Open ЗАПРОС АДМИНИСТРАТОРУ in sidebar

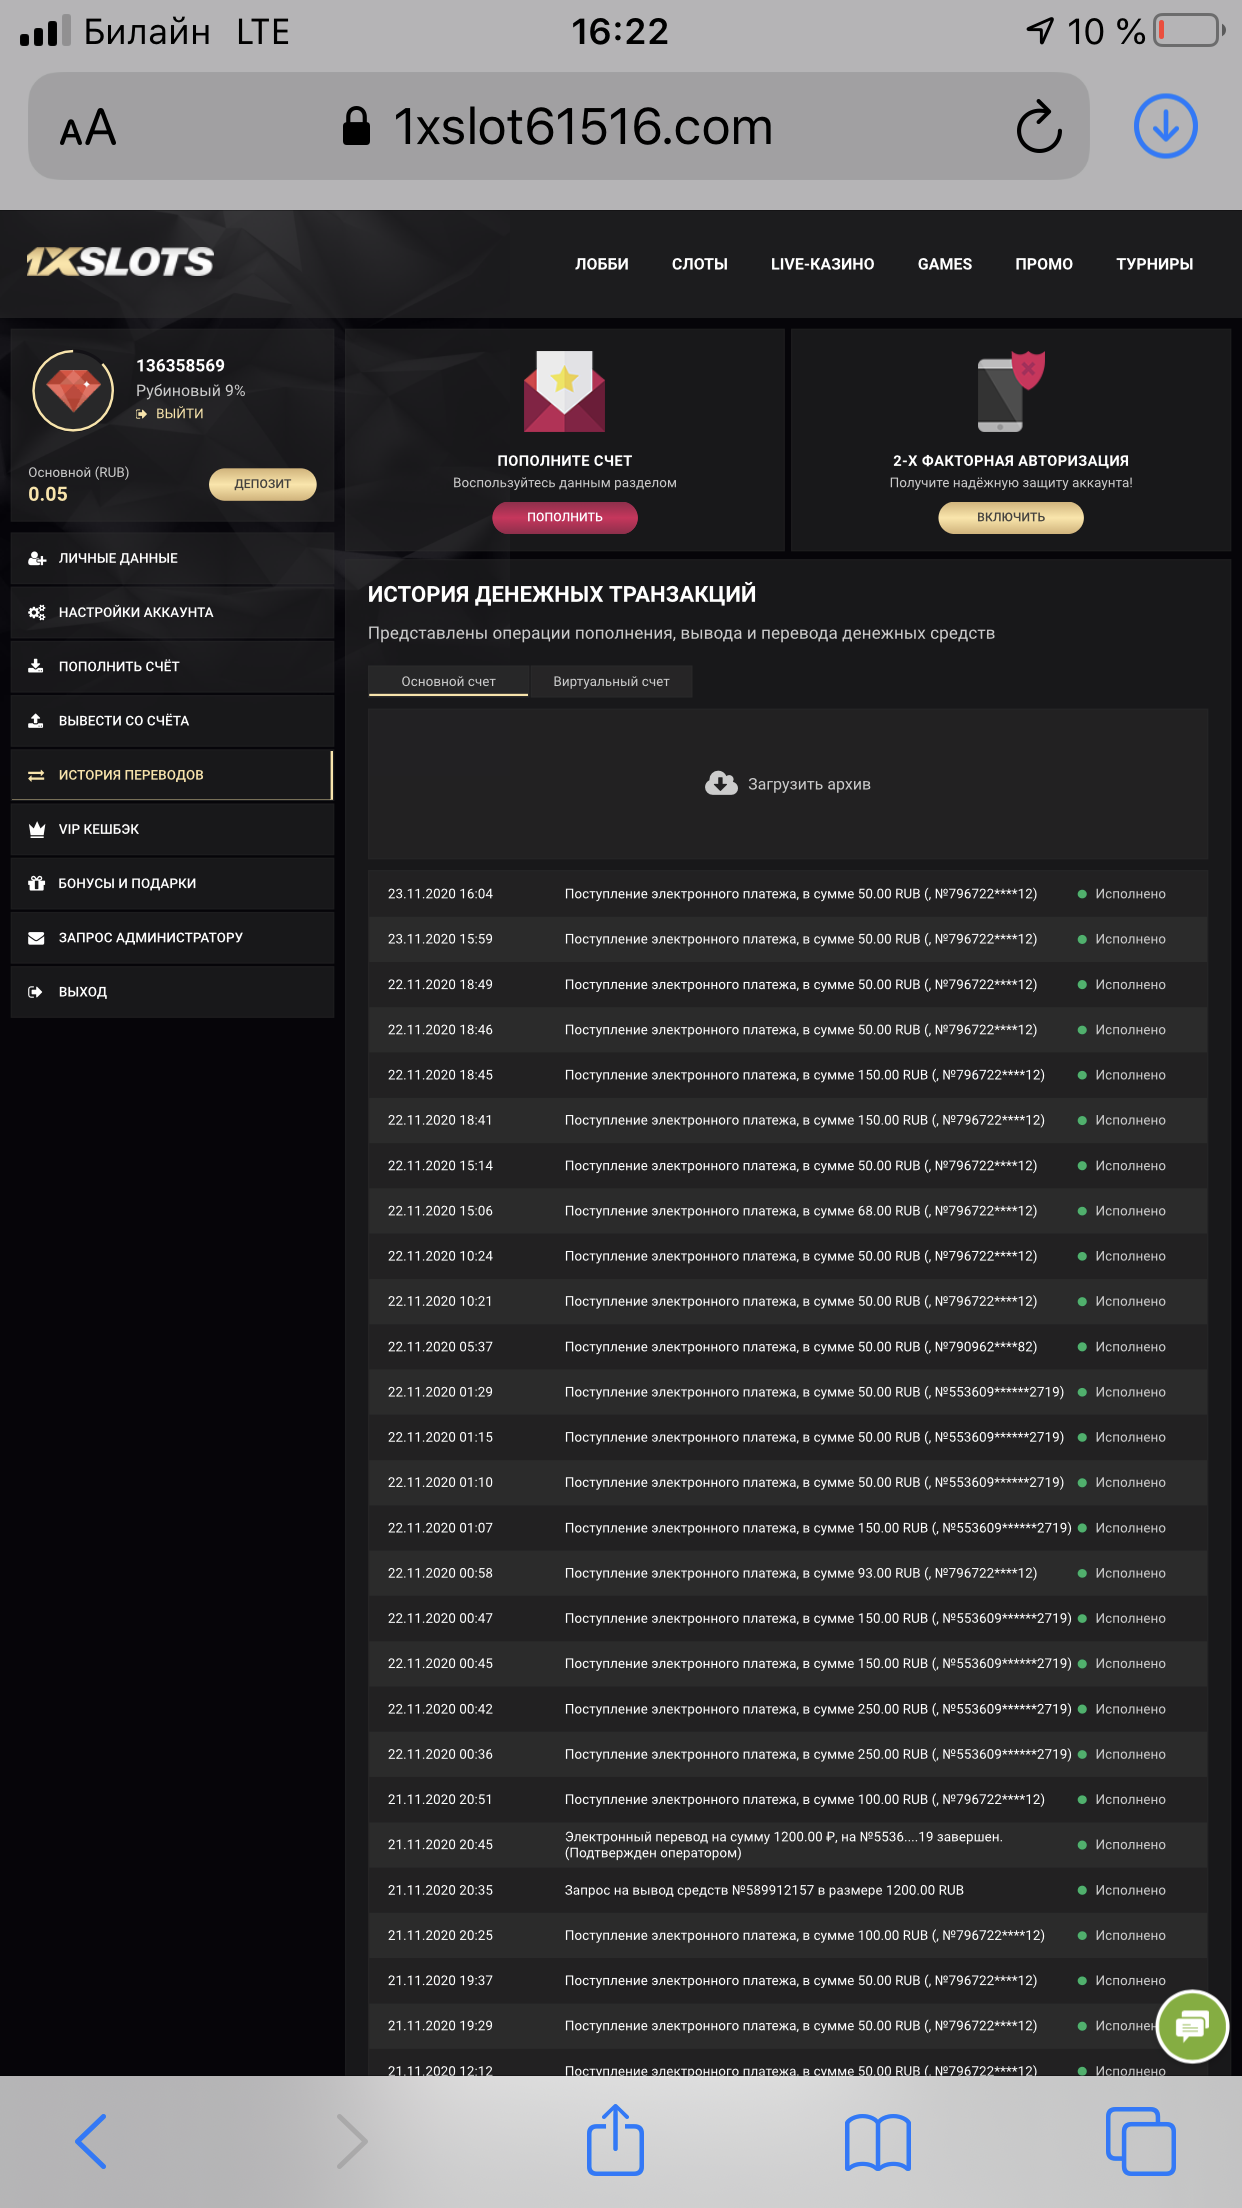tap(172, 937)
